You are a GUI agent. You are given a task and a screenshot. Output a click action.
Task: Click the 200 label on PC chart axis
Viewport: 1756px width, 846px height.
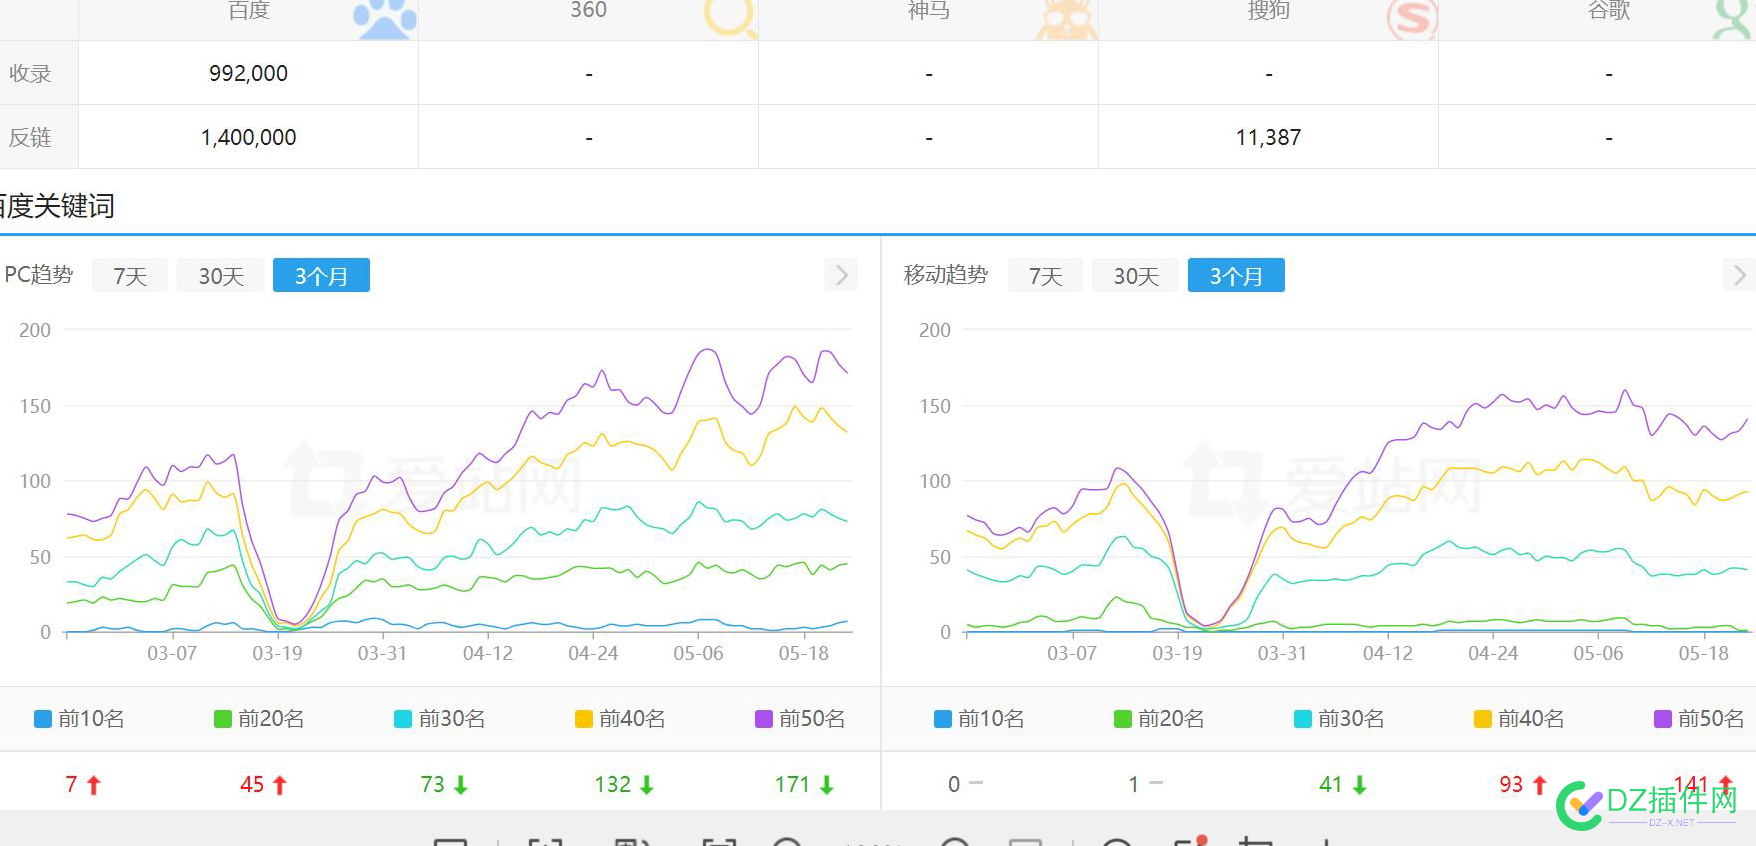click(35, 330)
